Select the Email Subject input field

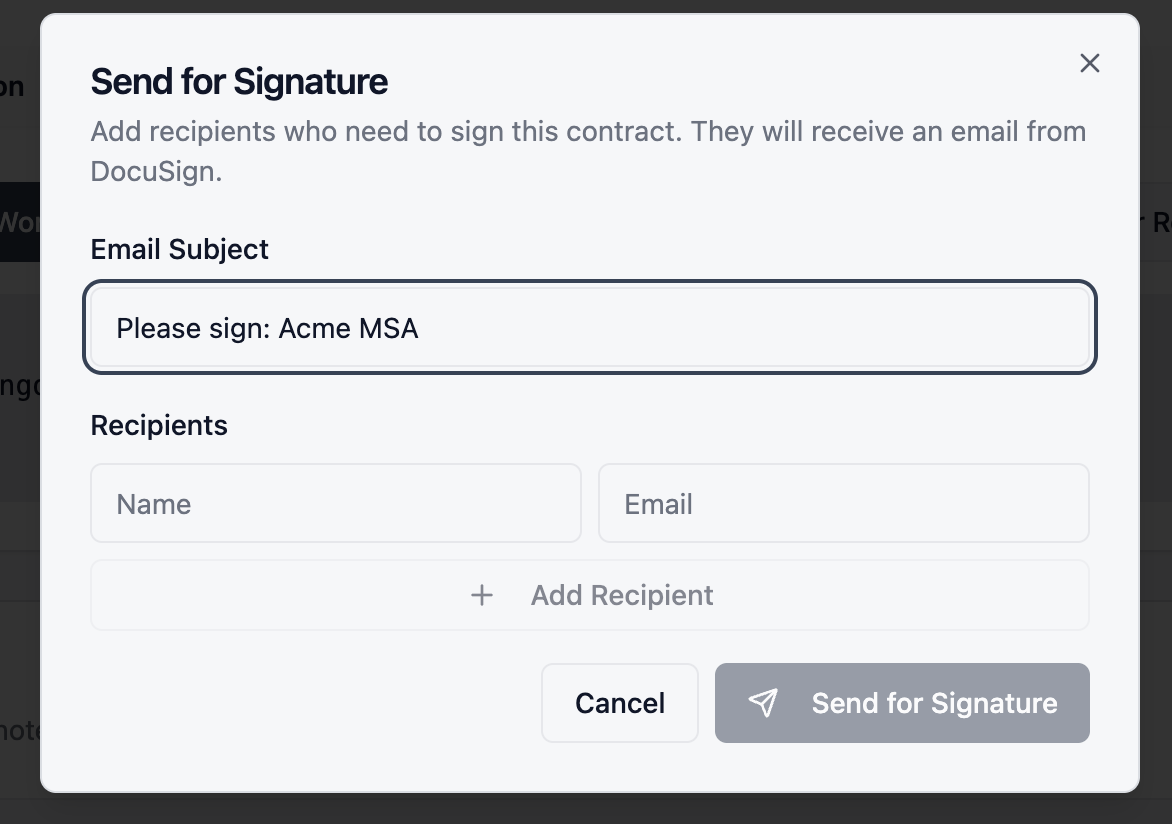(589, 328)
